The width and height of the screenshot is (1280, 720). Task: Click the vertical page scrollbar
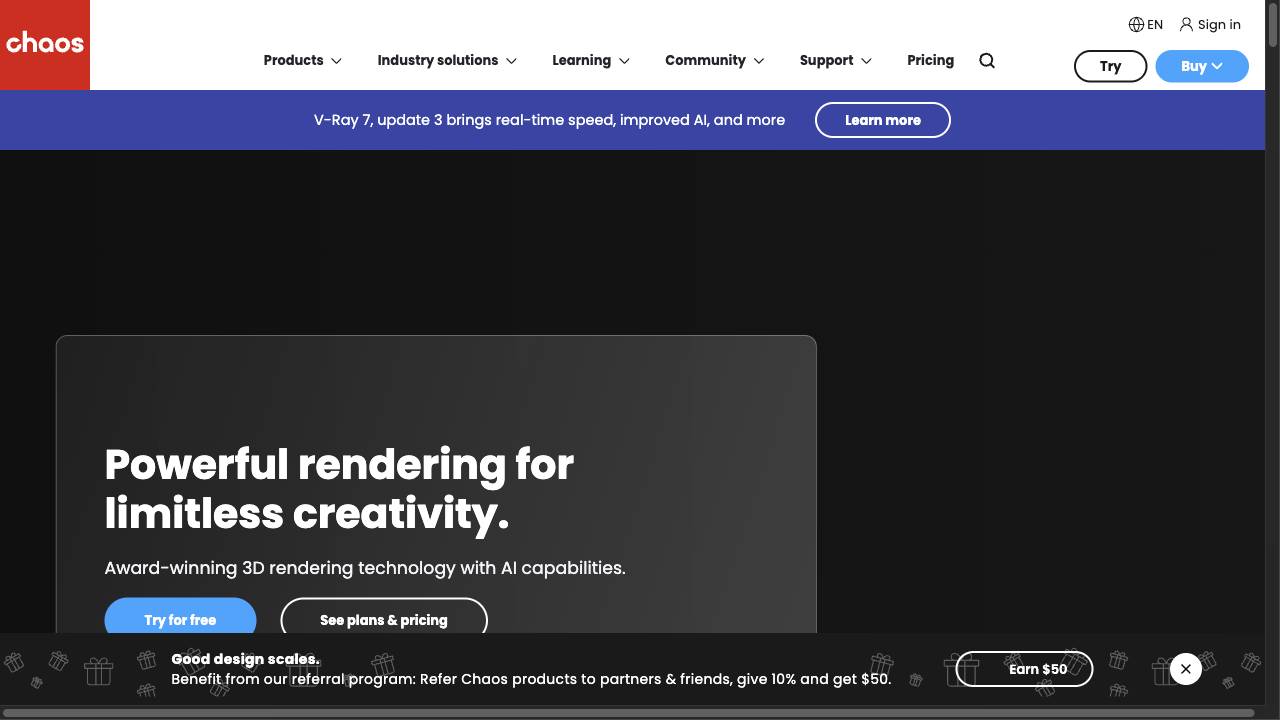[x=1272, y=25]
